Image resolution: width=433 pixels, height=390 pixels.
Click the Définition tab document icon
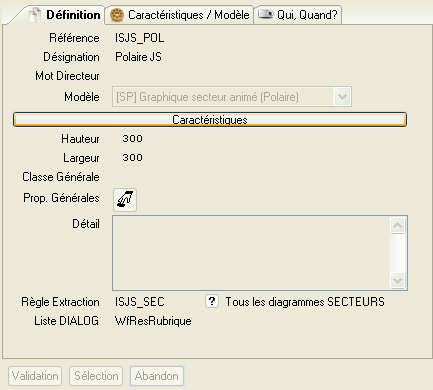(35, 15)
